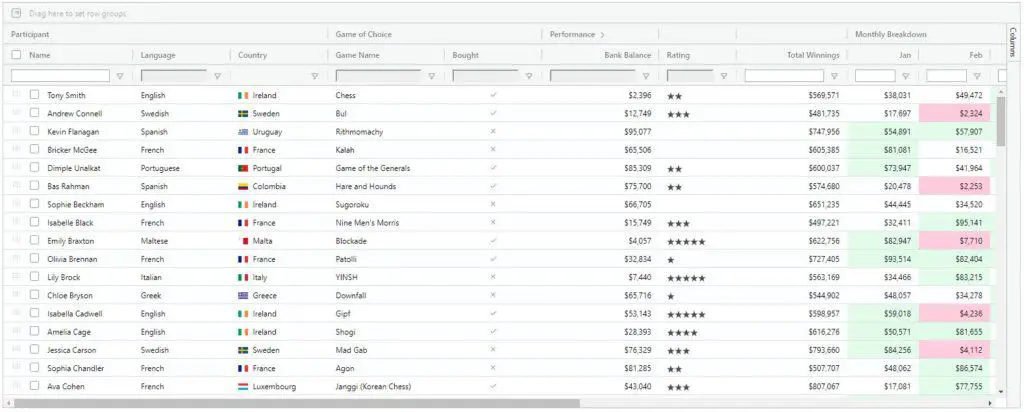Click the Rating column filter funnel
Viewport: 1024px width, 412px height.
(724, 76)
